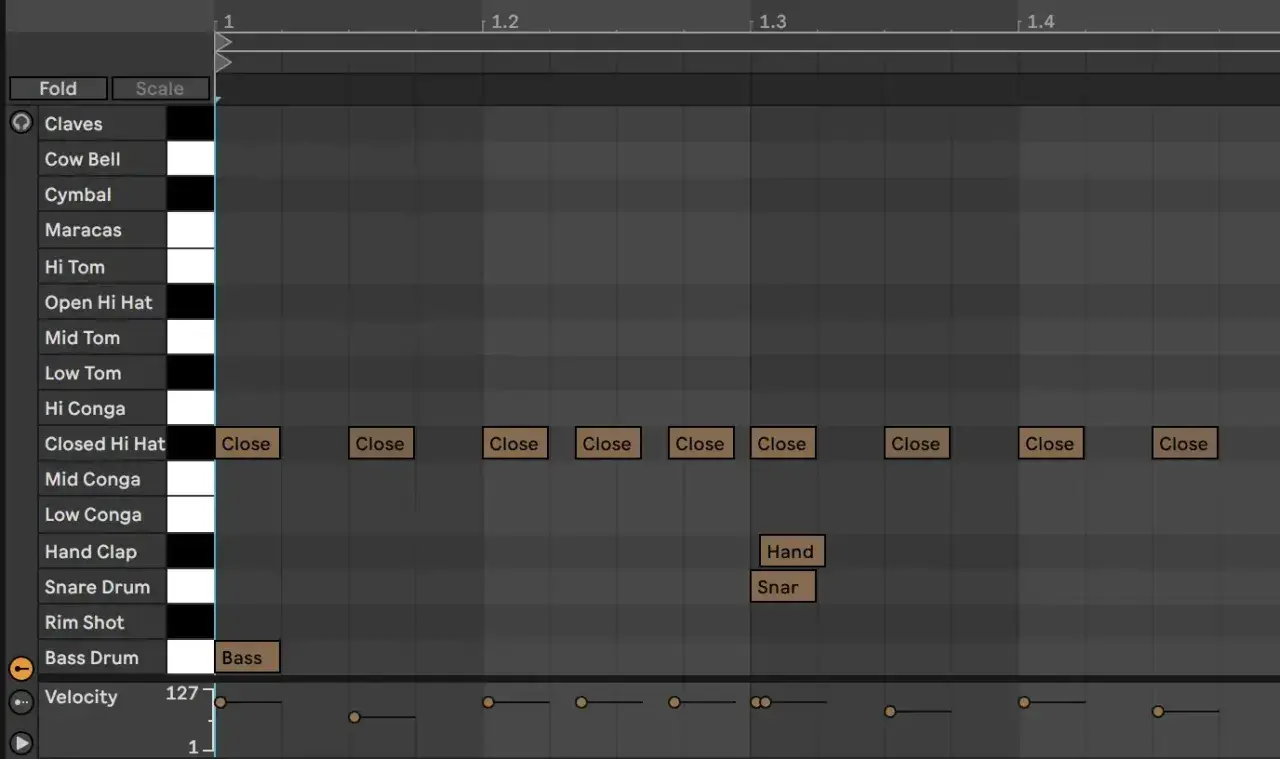Click the Cow Bell white piano key
Viewport: 1280px width, 759px height.
pos(190,159)
